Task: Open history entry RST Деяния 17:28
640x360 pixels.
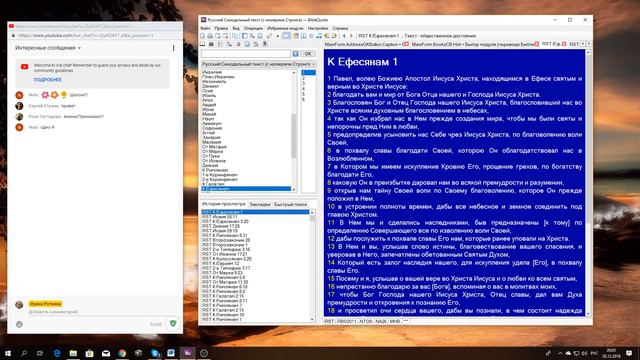Action: tap(221, 226)
